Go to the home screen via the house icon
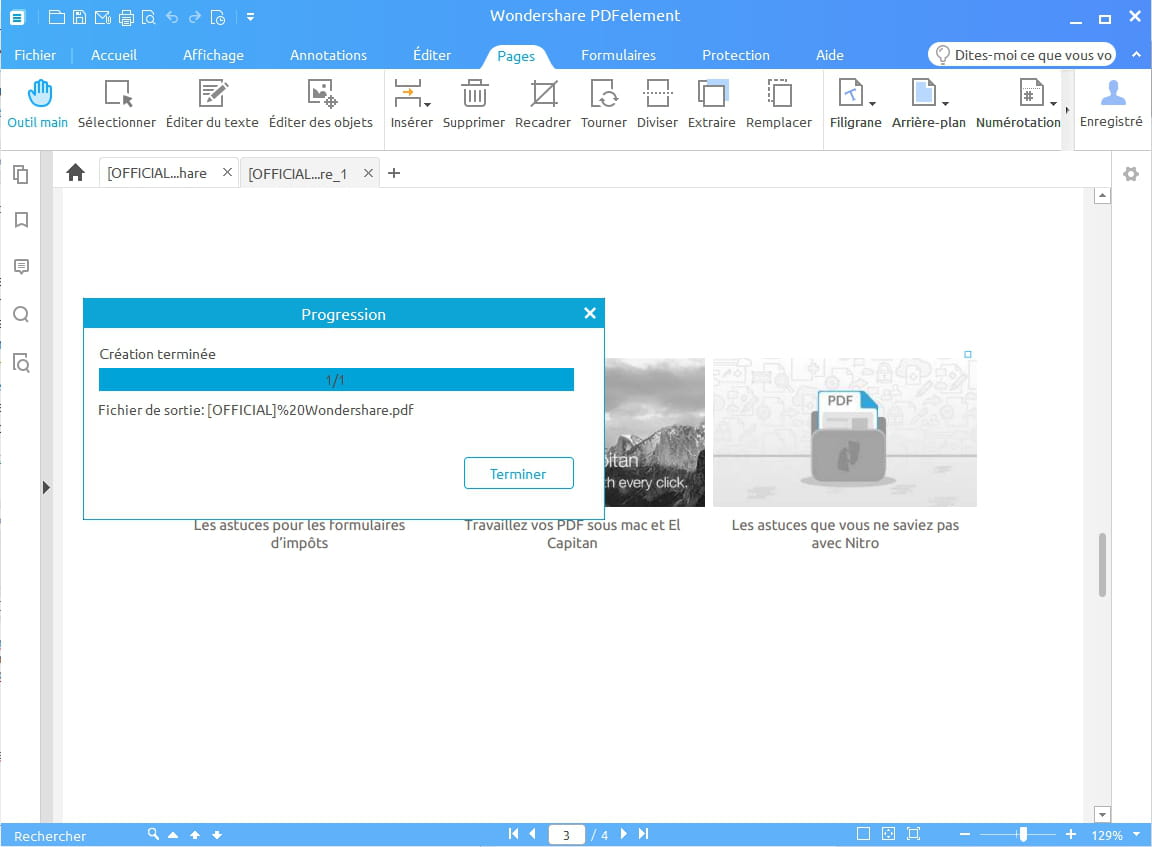1152x847 pixels. point(76,173)
